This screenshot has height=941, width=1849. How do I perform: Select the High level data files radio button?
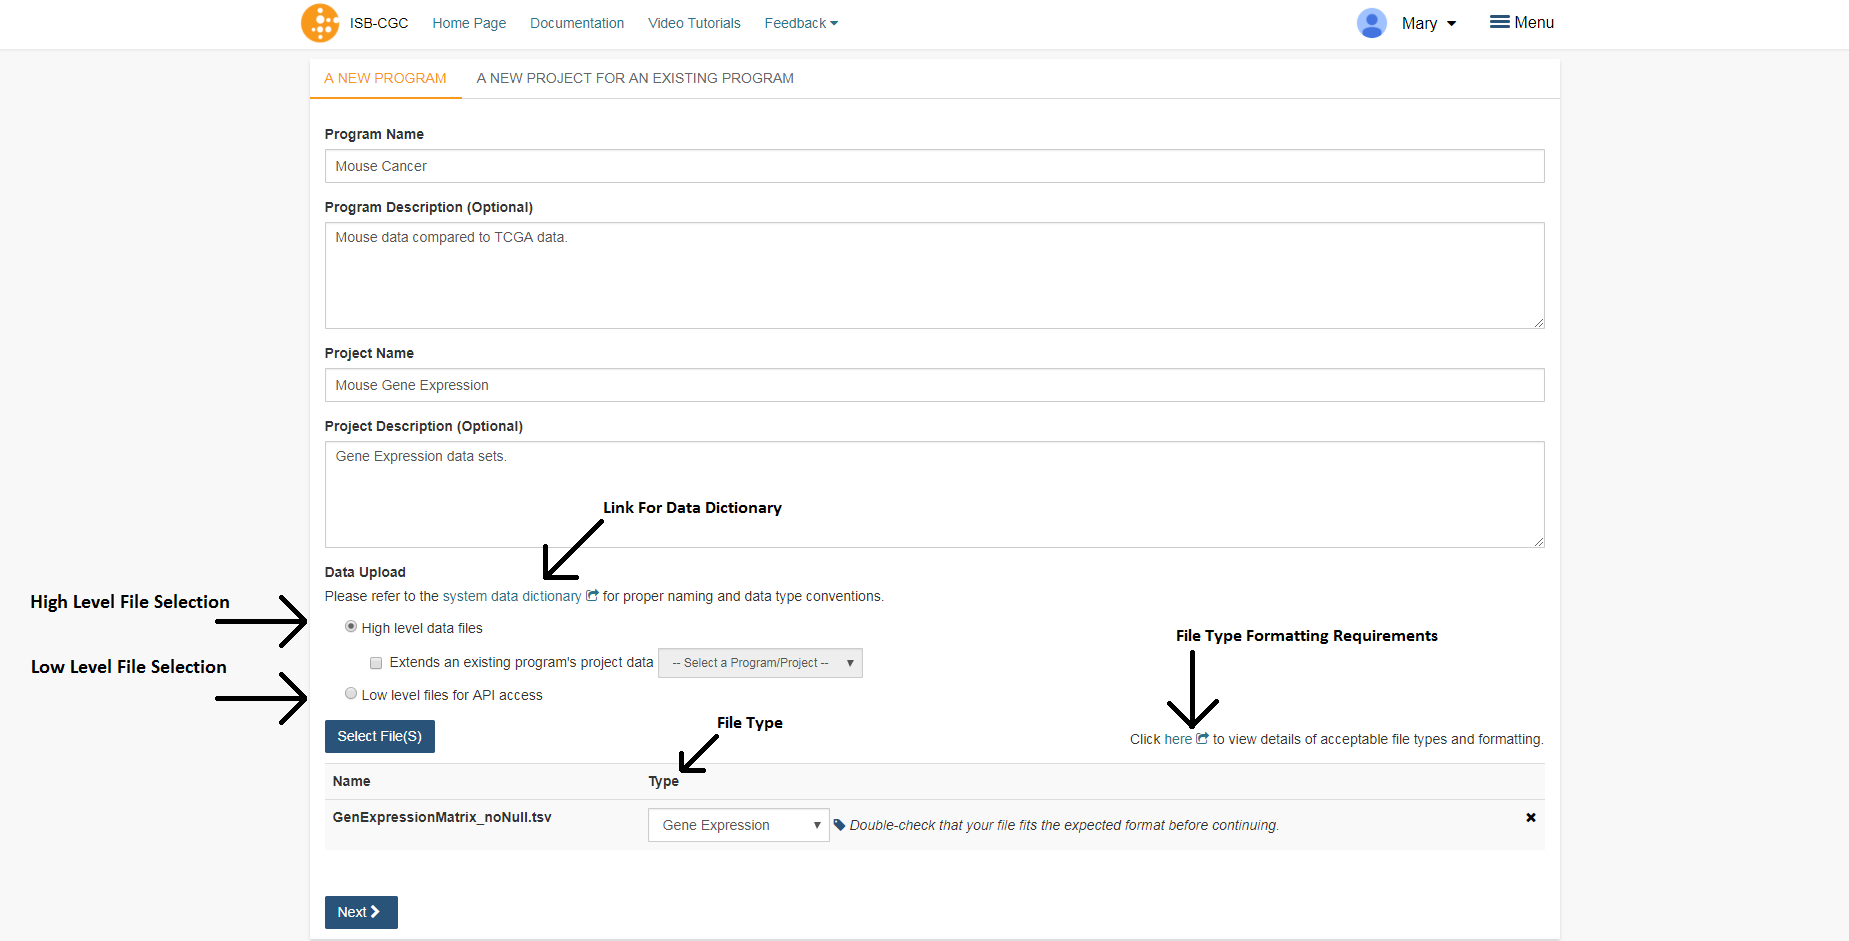(x=351, y=627)
